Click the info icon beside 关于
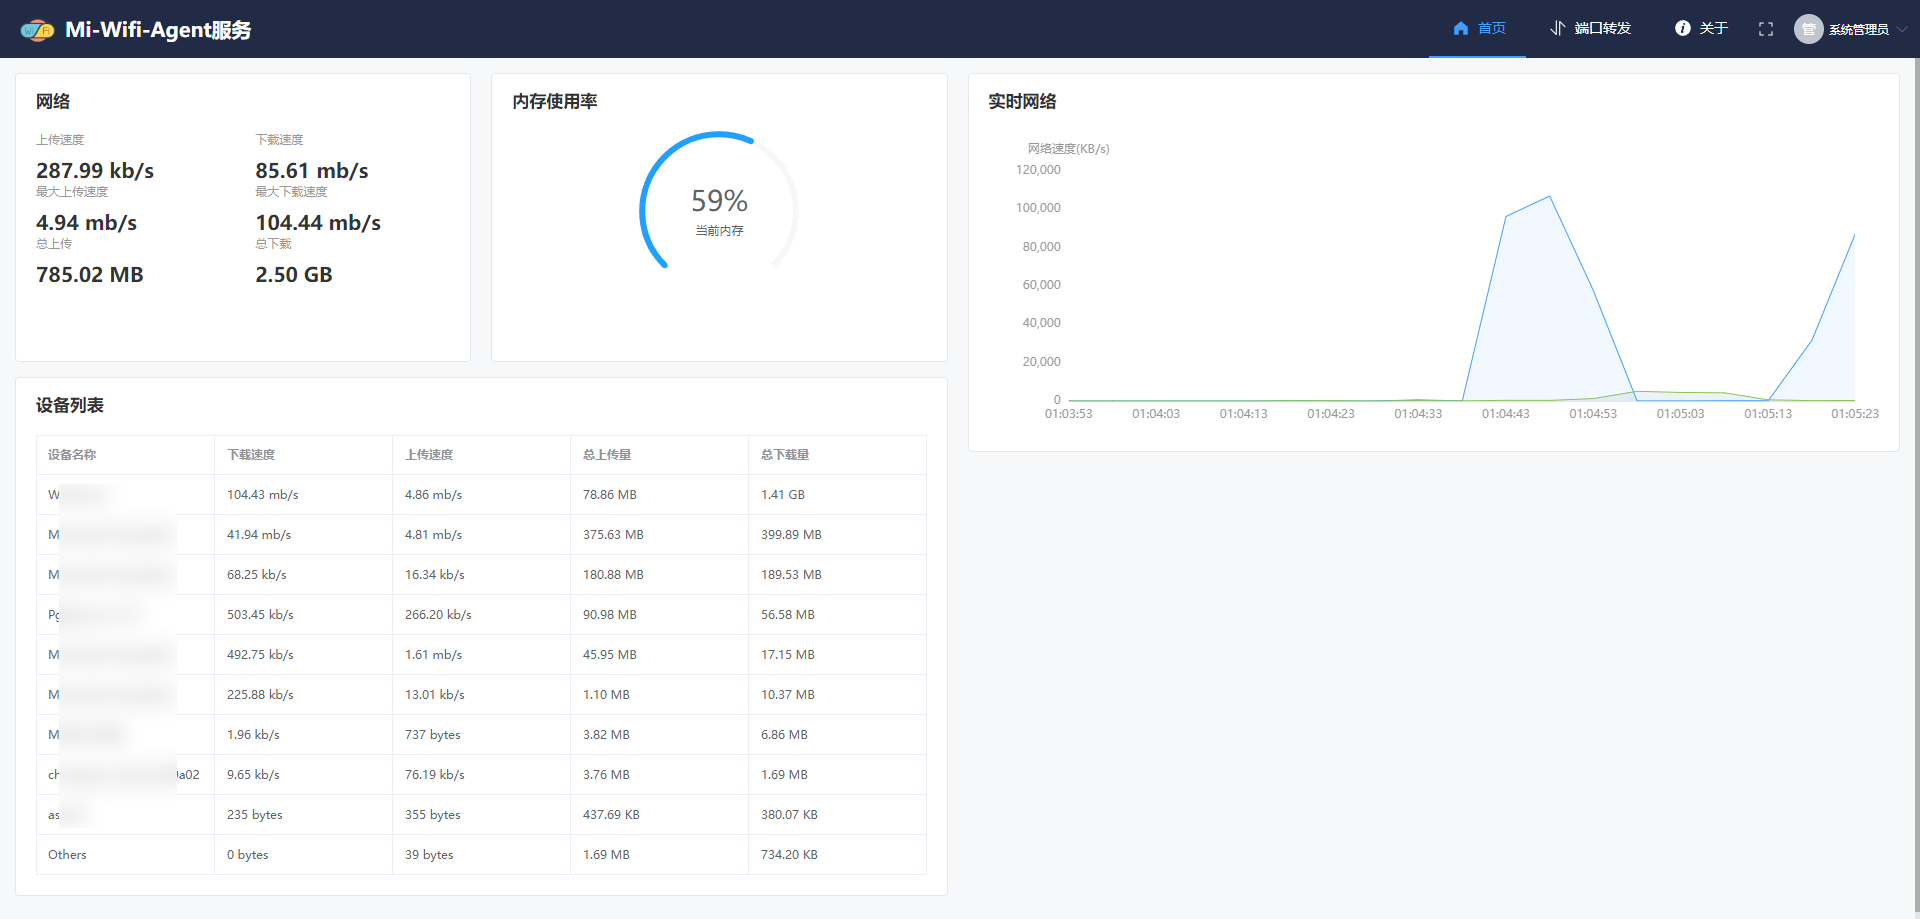 pyautogui.click(x=1683, y=28)
